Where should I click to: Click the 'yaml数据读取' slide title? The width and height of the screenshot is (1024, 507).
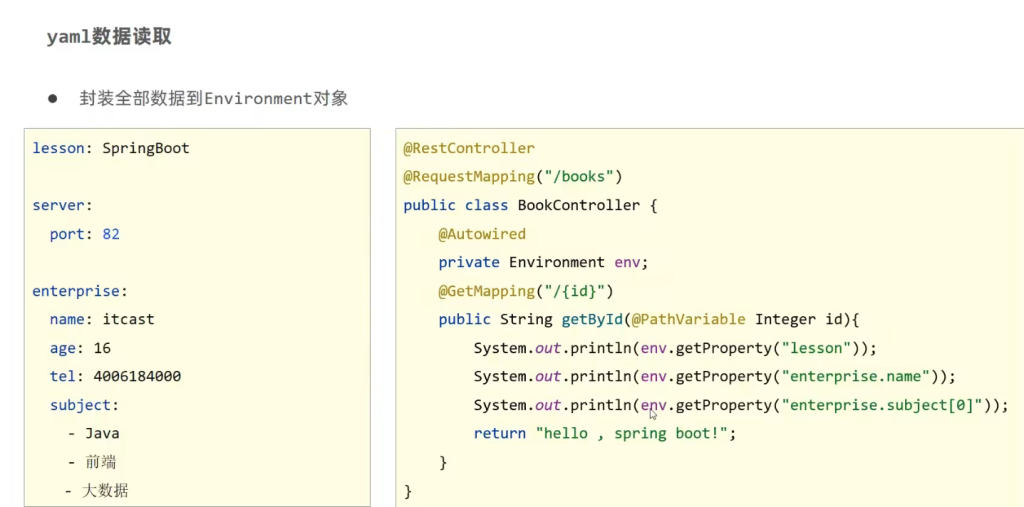(x=109, y=37)
